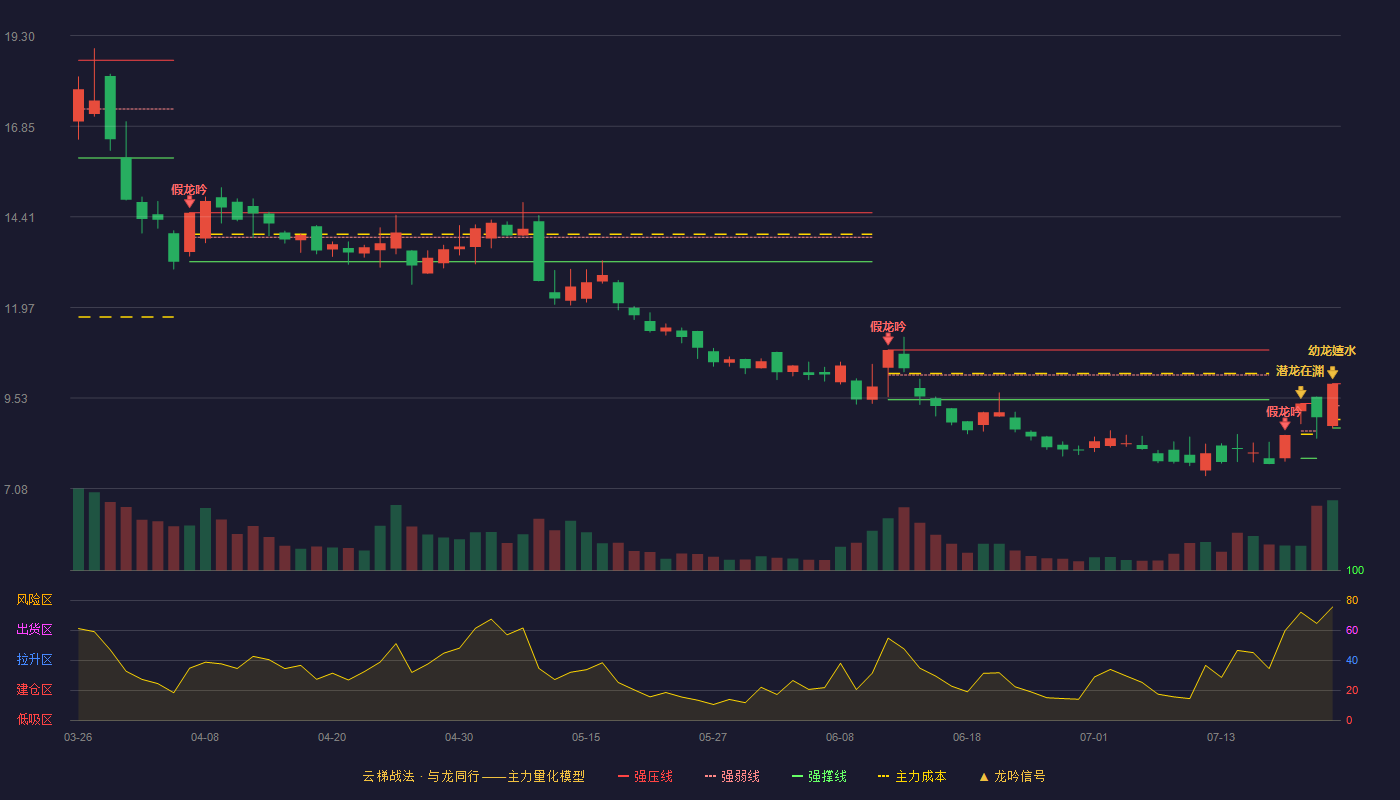This screenshot has height=800, width=1400.
Task: Click the 05-15 date label
Action: pos(586,737)
